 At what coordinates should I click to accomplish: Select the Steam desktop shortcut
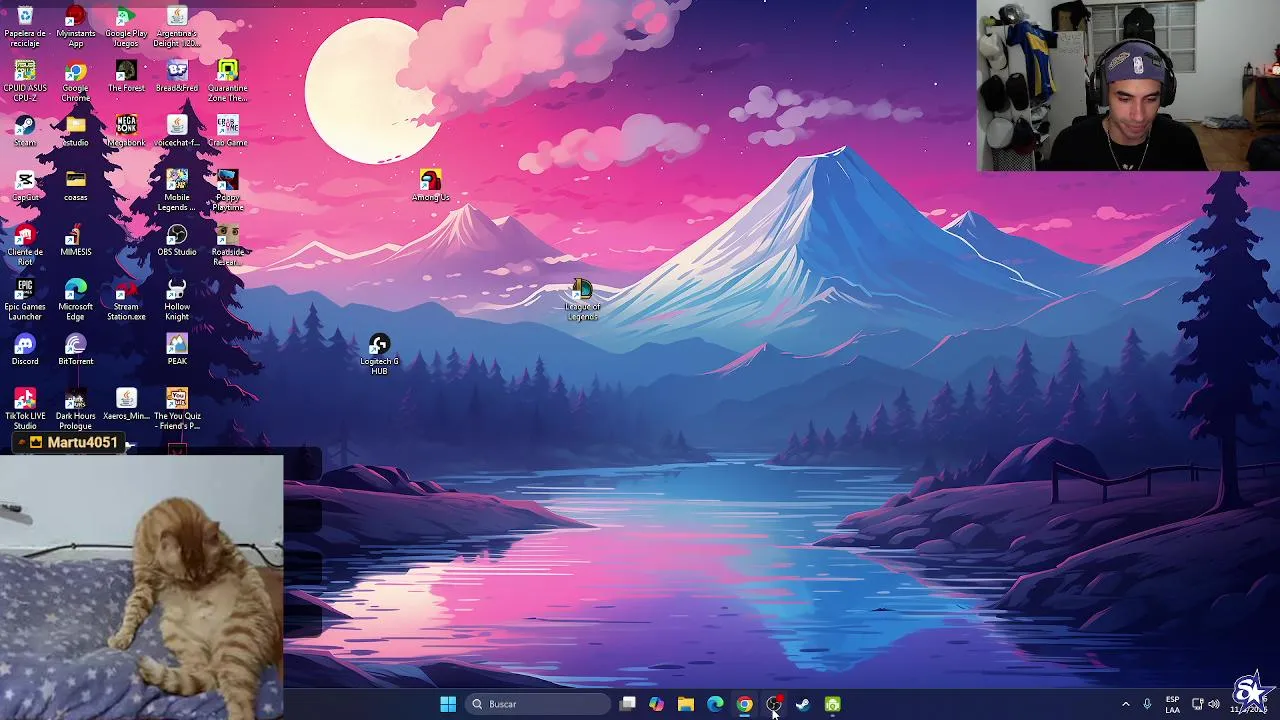25,131
